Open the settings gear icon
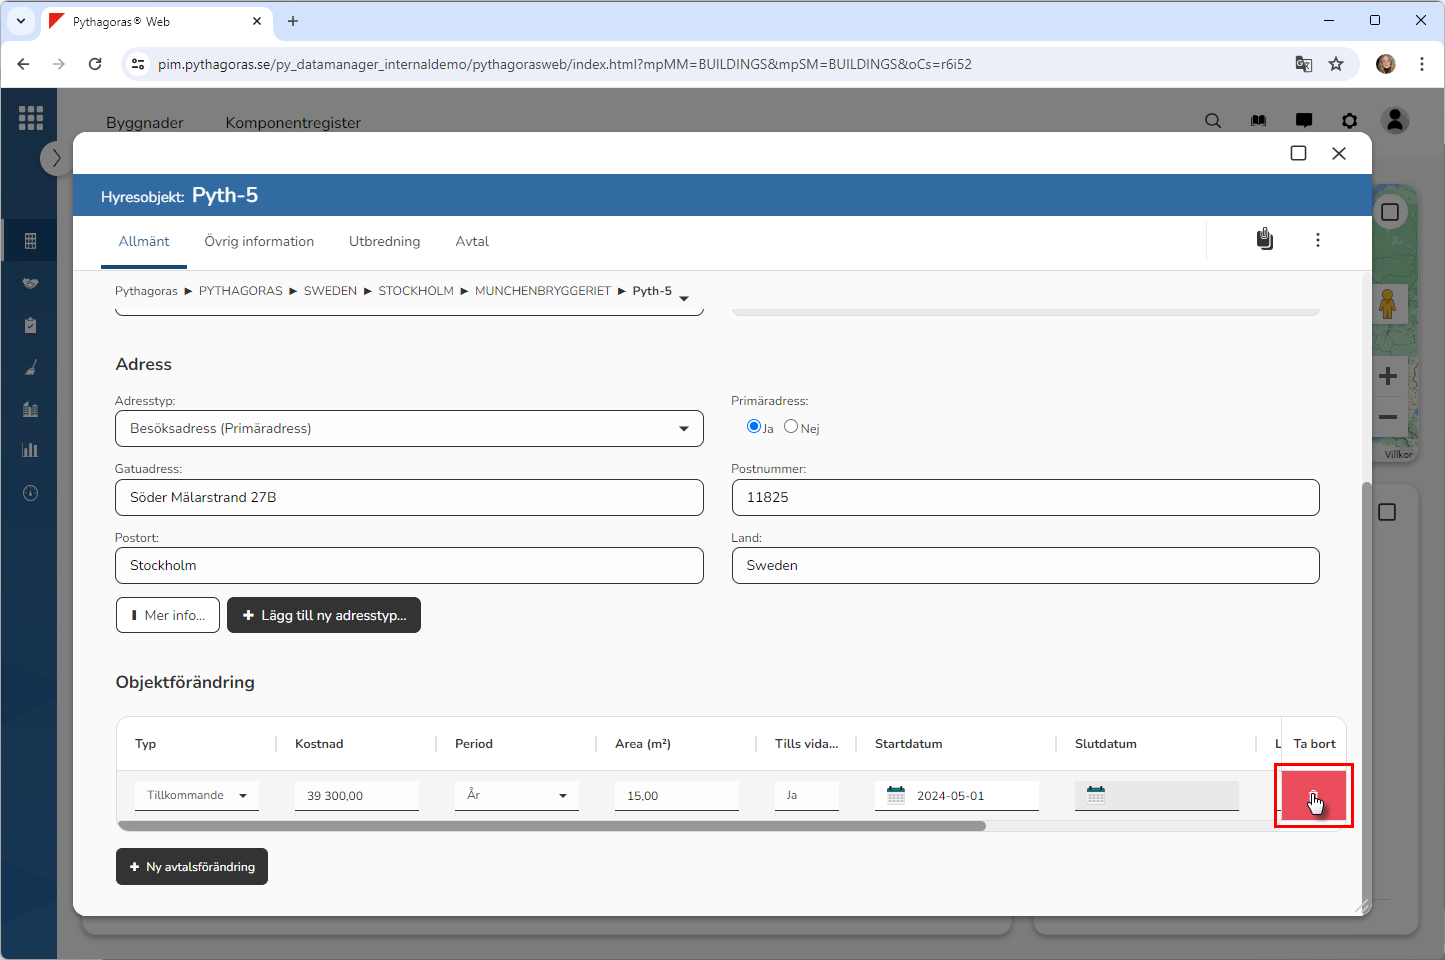The image size is (1445, 960). tap(1350, 121)
